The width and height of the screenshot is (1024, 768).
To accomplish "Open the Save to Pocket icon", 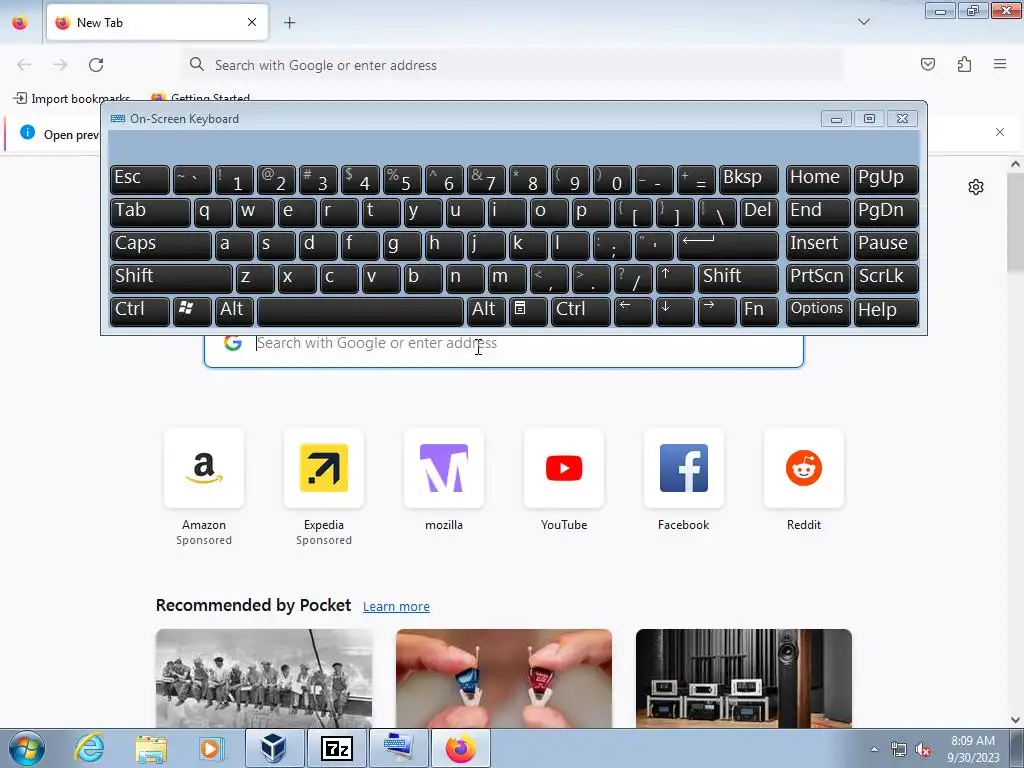I will (927, 64).
